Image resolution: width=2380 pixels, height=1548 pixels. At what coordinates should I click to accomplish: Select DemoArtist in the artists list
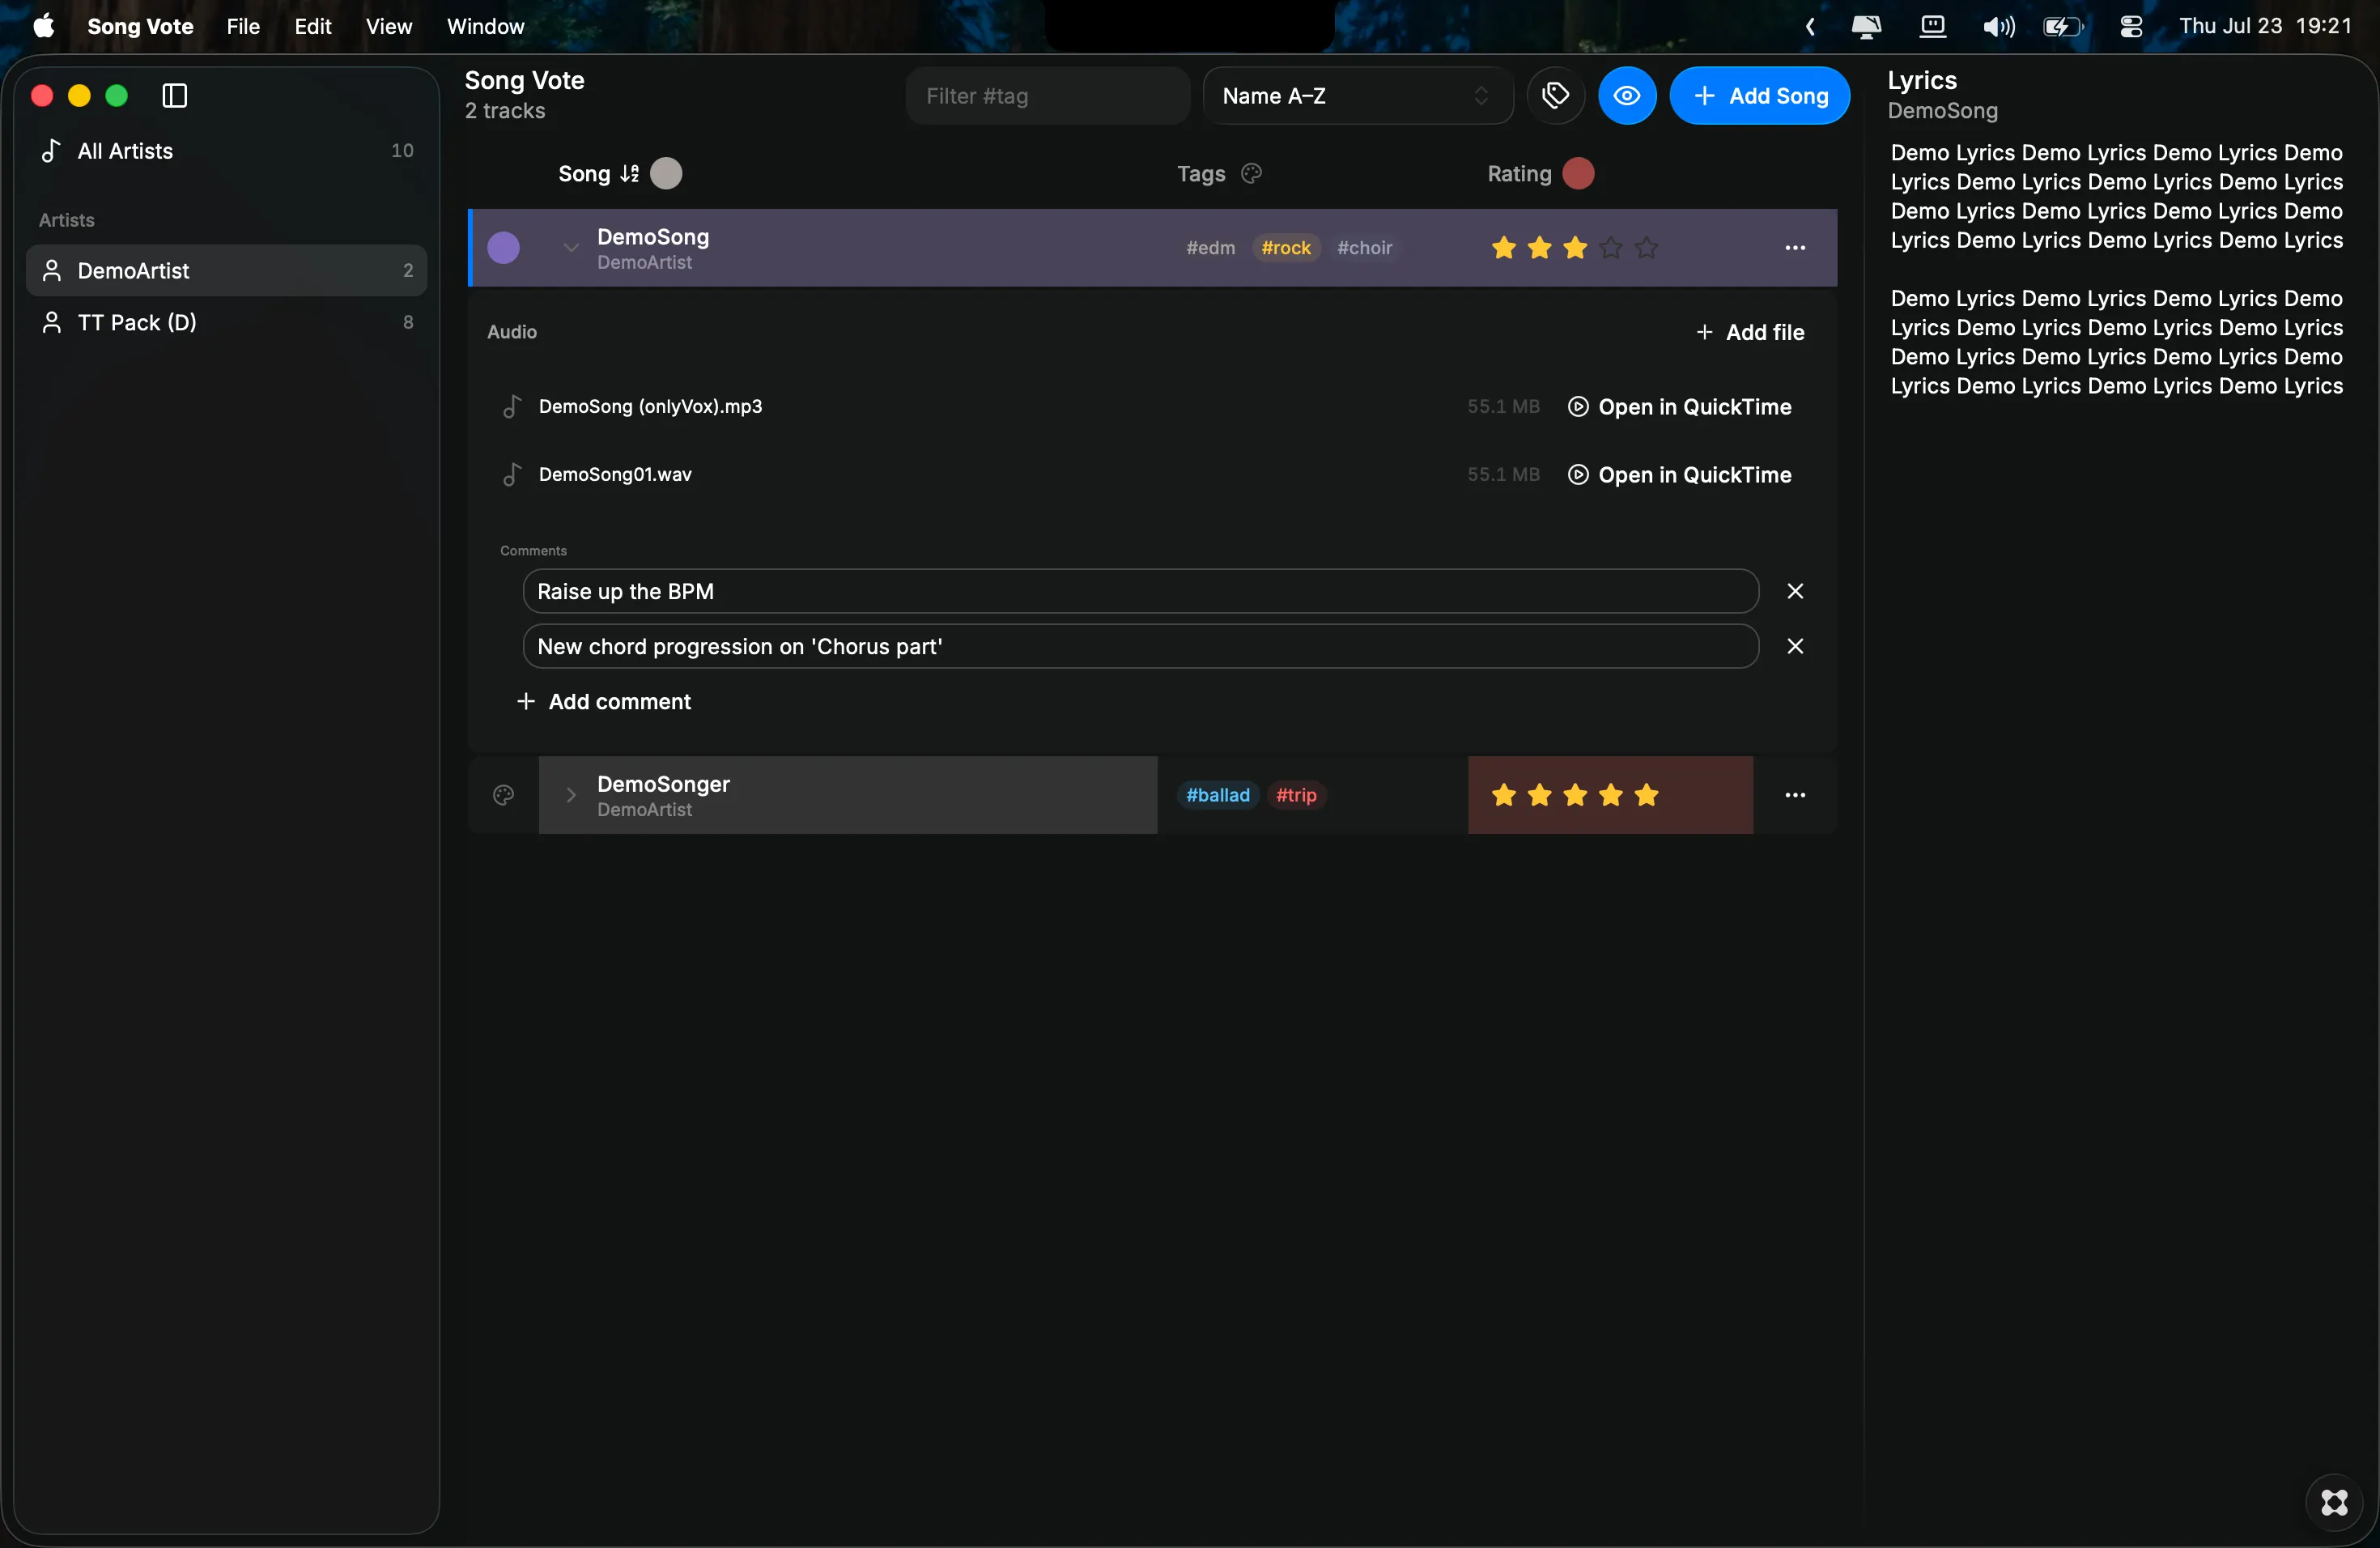227,271
